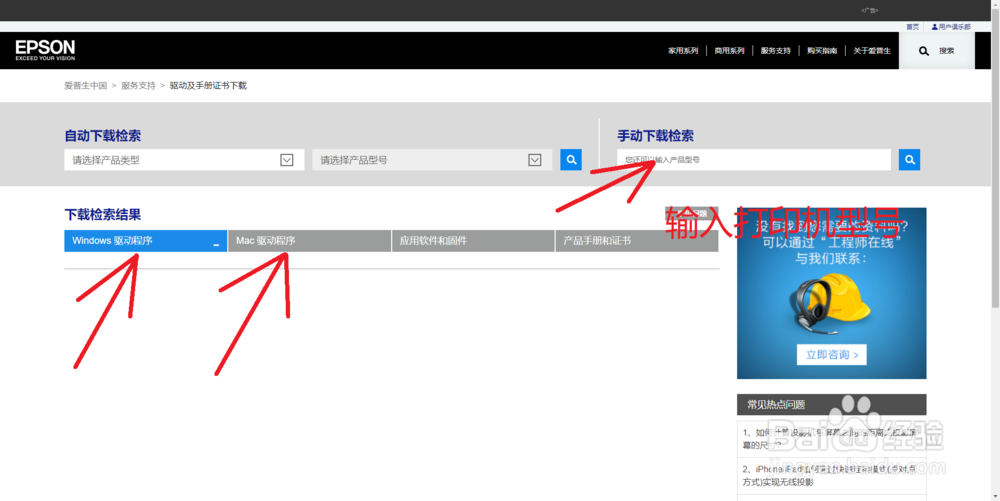Screen dimensions: 1000x501
Task: Click the 手动下载检索 heading
Action: (656, 136)
